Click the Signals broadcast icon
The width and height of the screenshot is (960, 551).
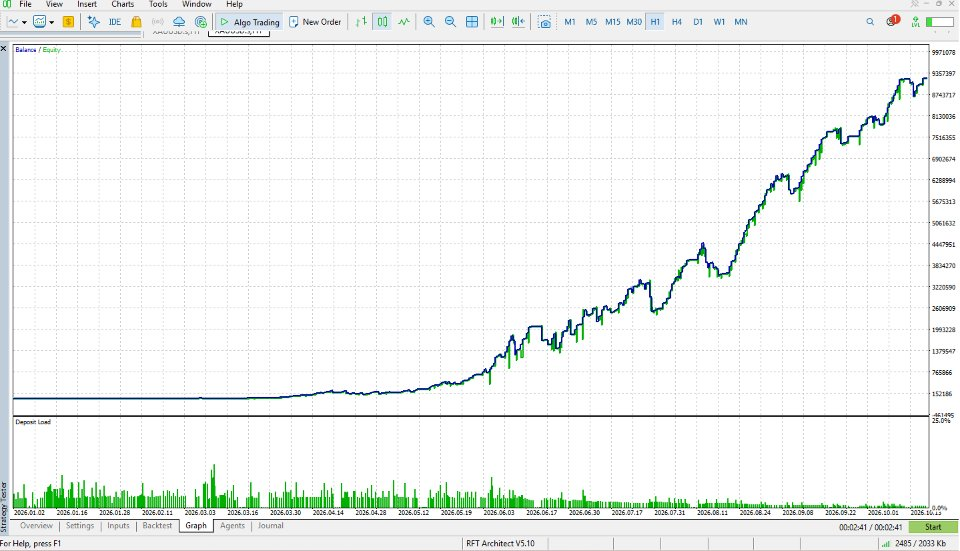tap(157, 22)
